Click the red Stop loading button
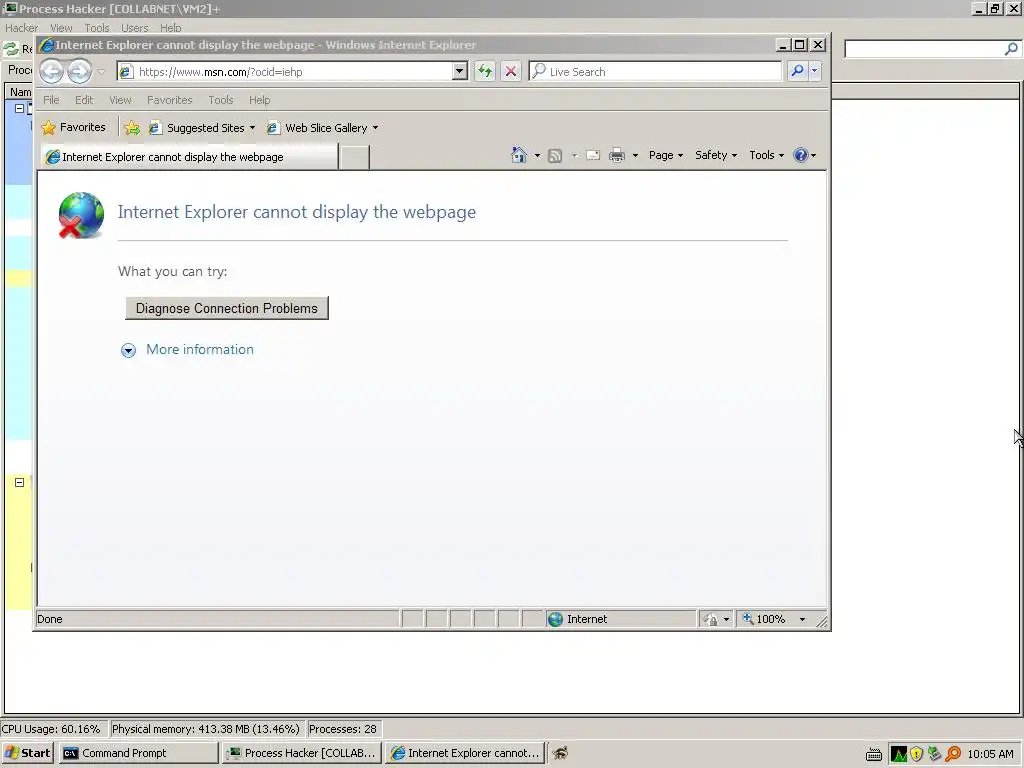Screen dimensions: 1024x768 click(511, 71)
